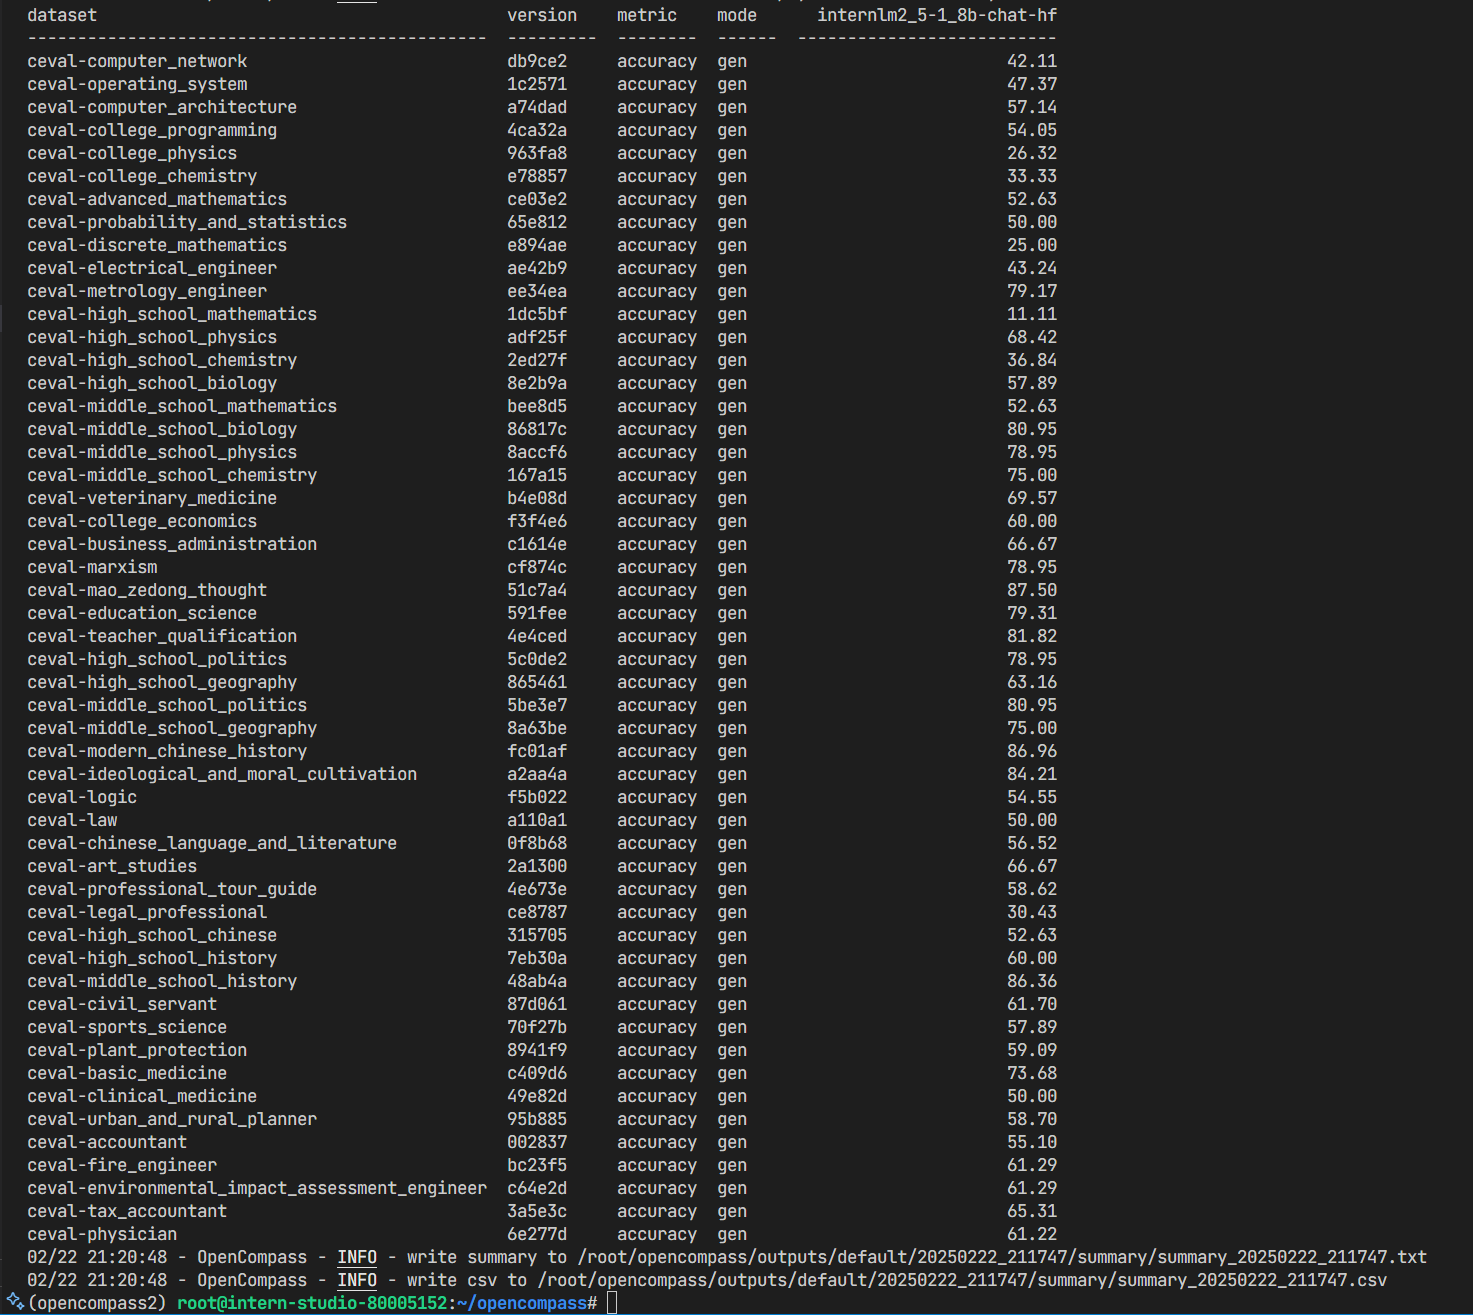Click summary_20250222_211747.csv output path
1473x1315 pixels.
962,1280
